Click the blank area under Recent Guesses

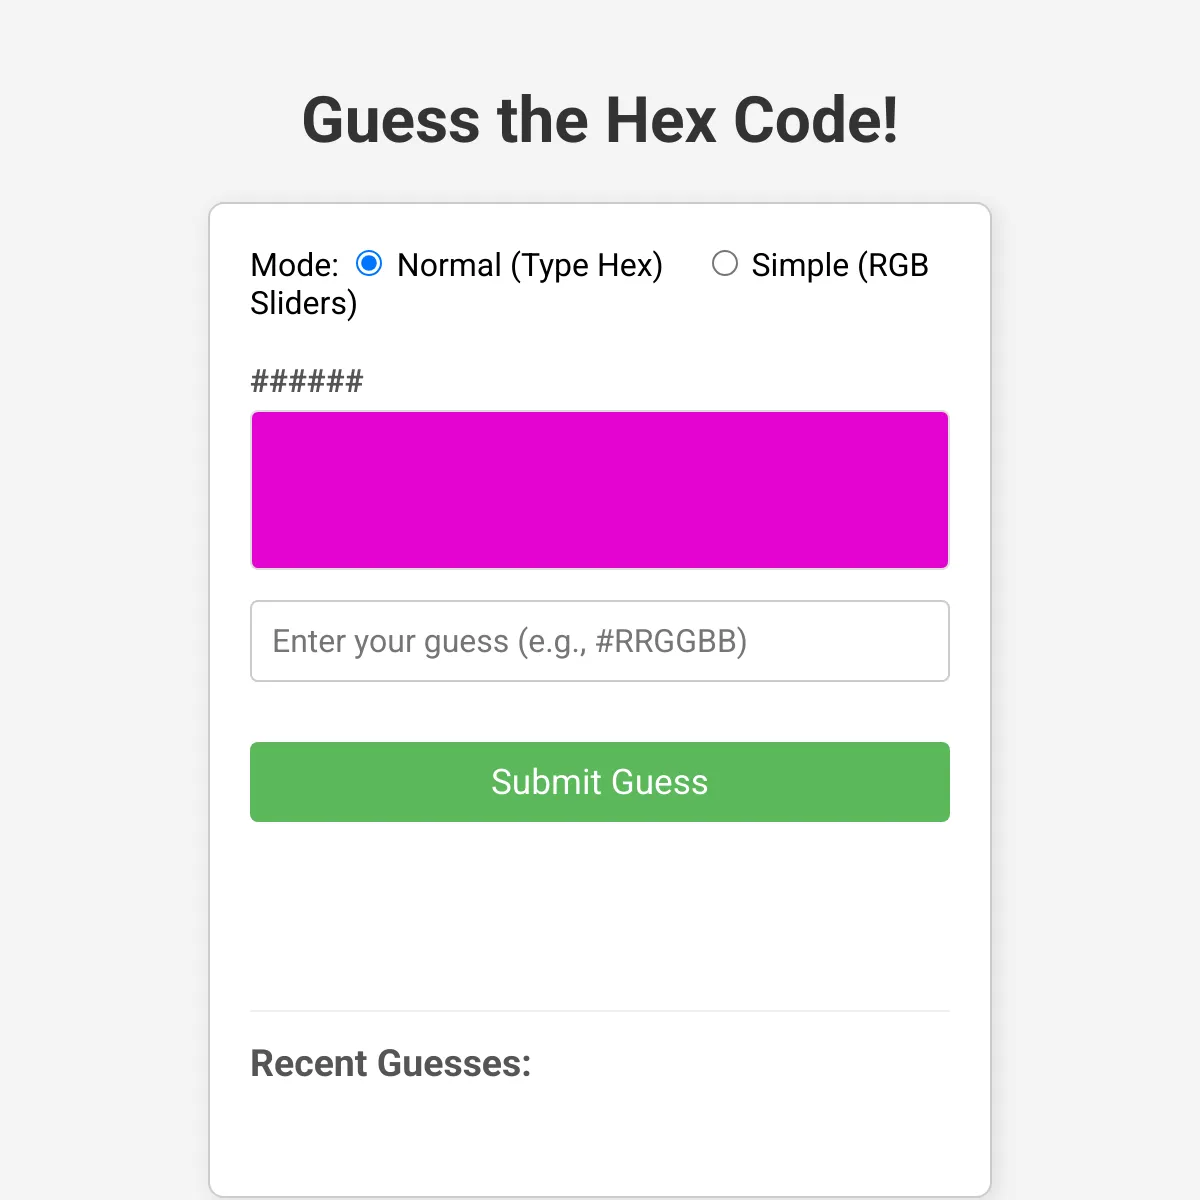tap(600, 1140)
